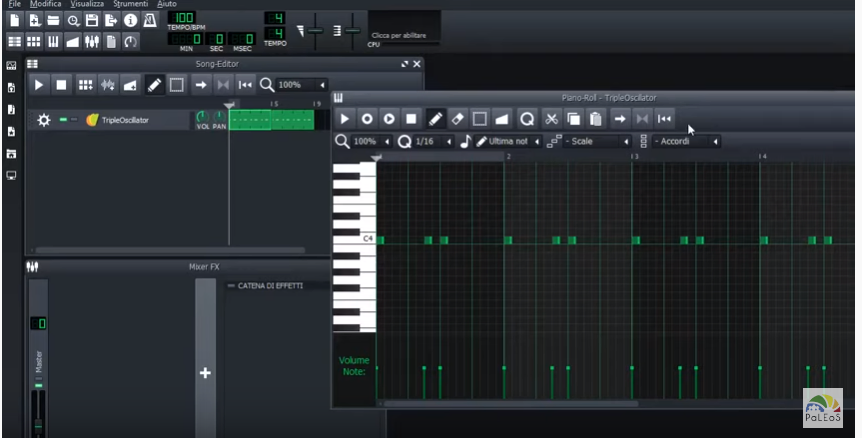Toggle the TripleOscillator track mute LED
Screen dimensions: 862x438
tap(63, 120)
